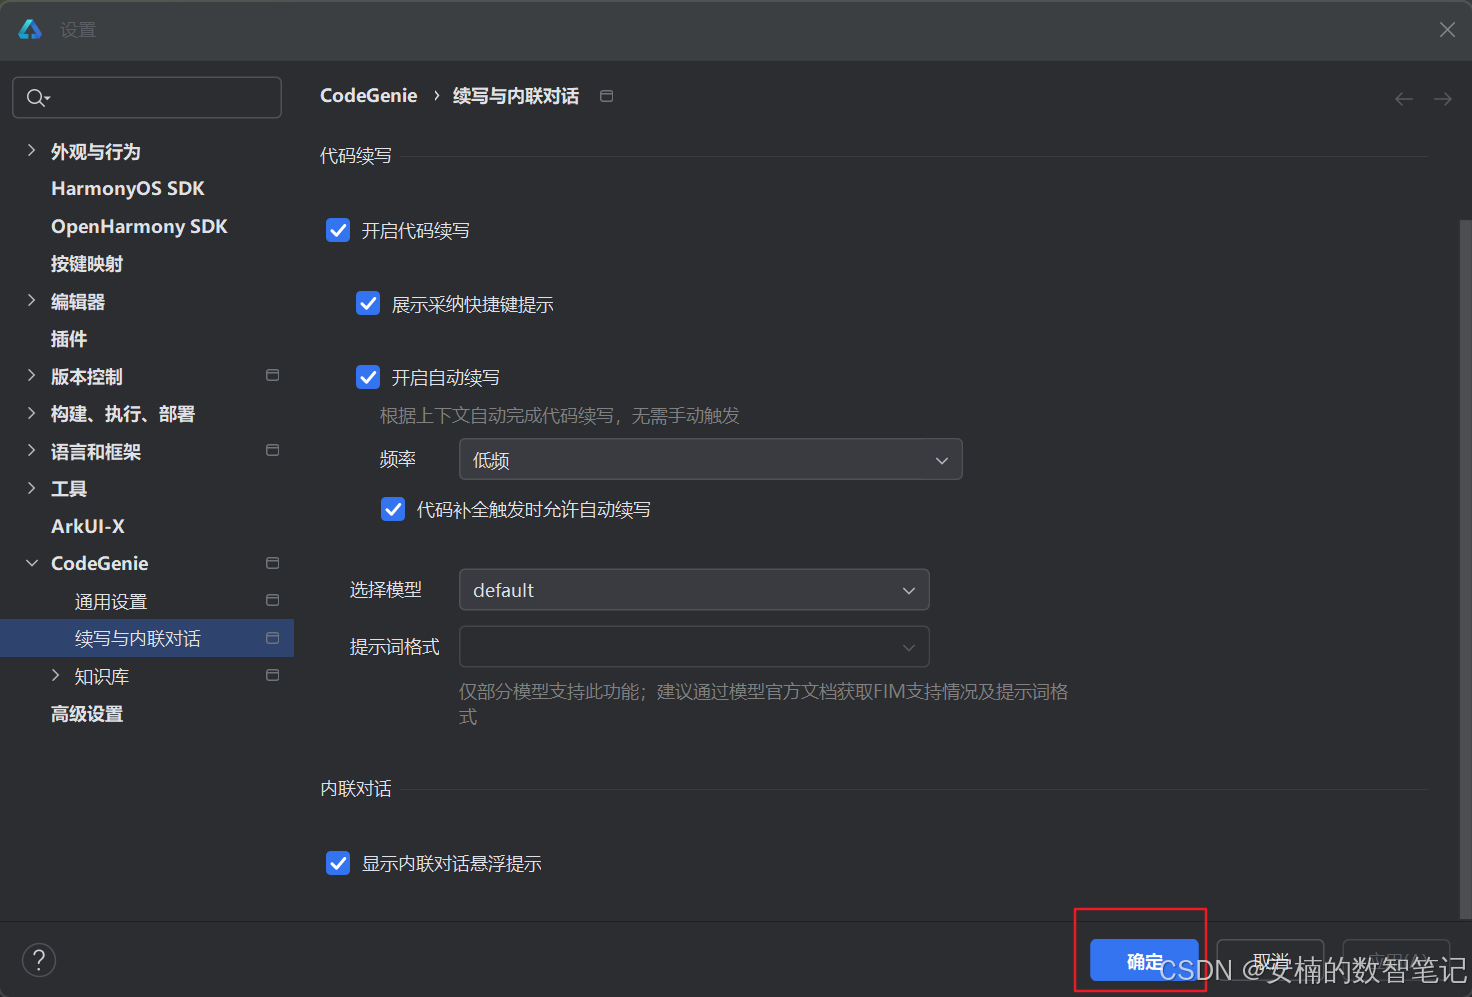Open 高级设置 settings page
This screenshot has width=1472, height=997.
87,714
